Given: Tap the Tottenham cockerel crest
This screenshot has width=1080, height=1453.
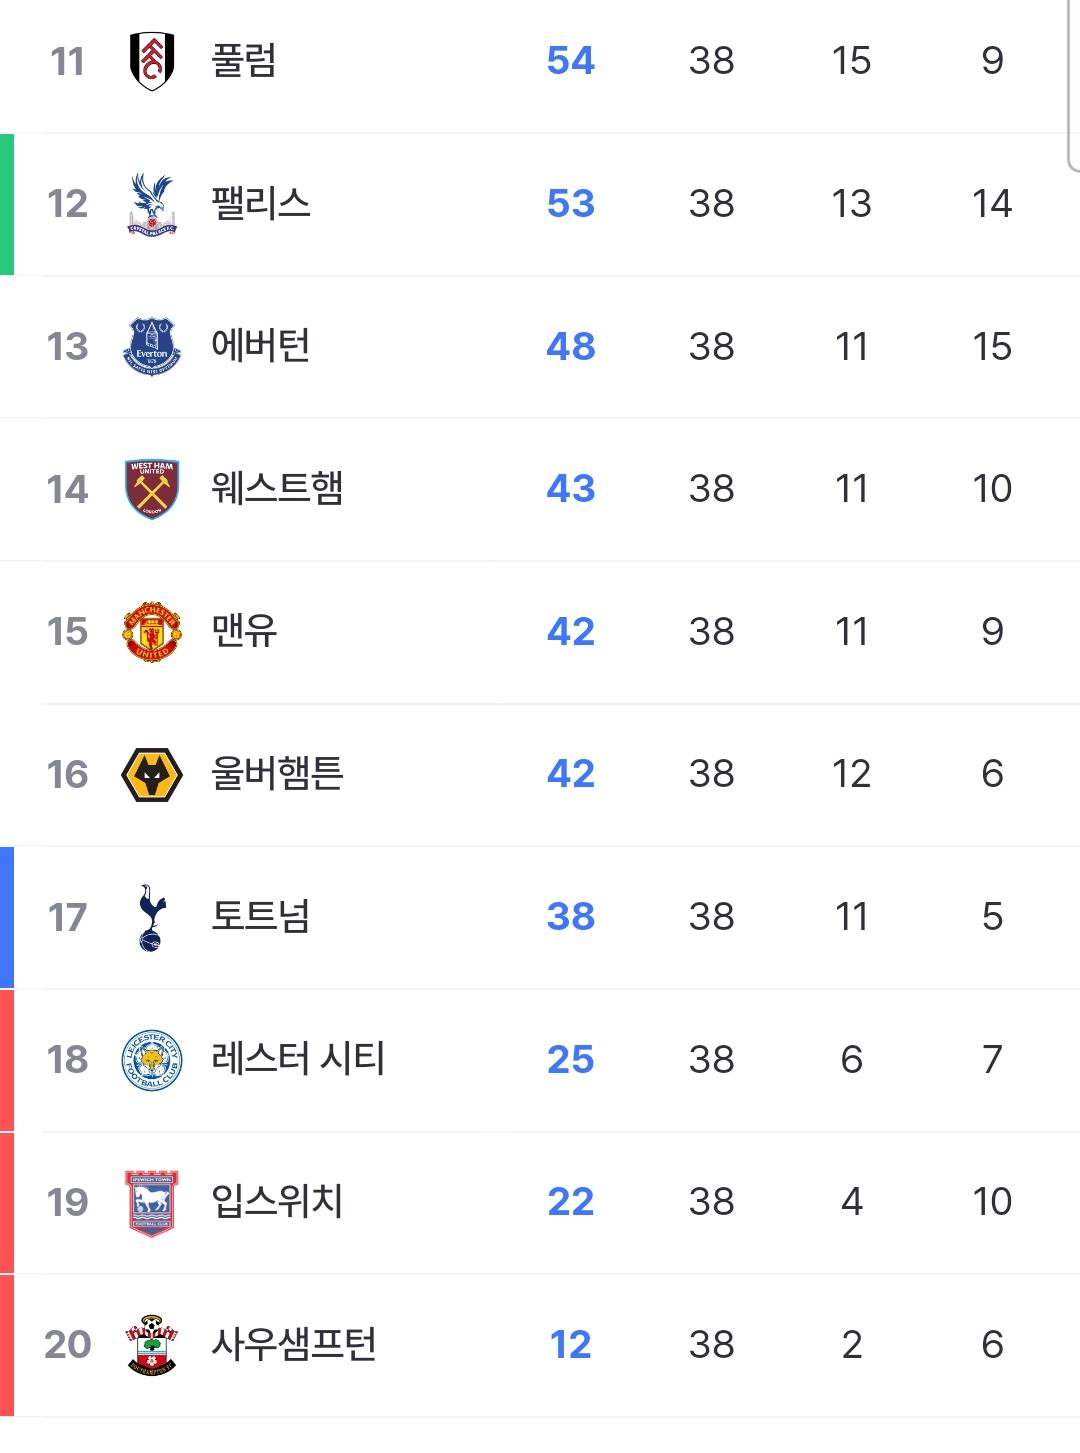Looking at the screenshot, I should pos(152,917).
